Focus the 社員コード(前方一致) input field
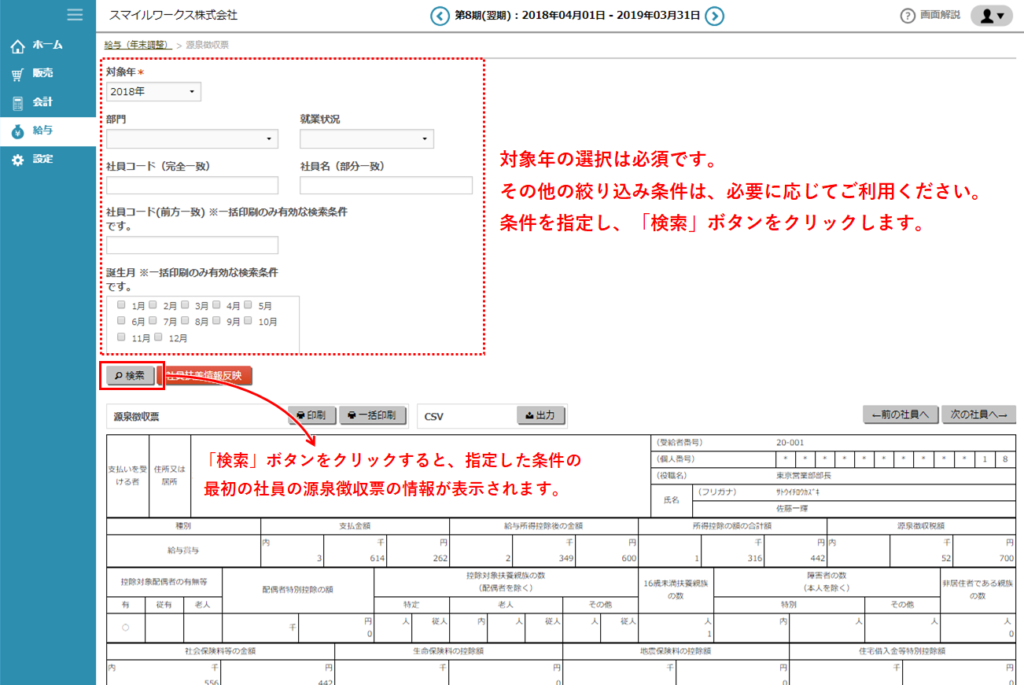1024x685 pixels. 192,245
